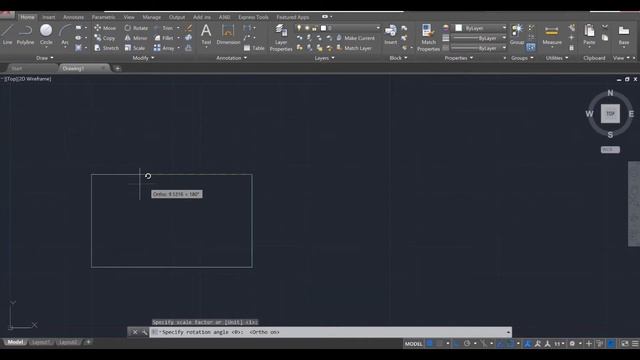Expand the Layers panel
This screenshot has width=640, height=360.
pos(324,58)
